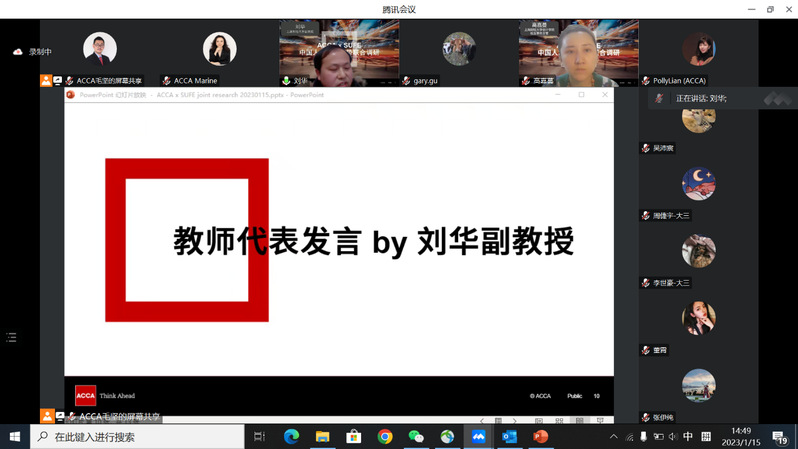Toggle the 中 input method indicator
This screenshot has width=798, height=449.
pos(688,437)
